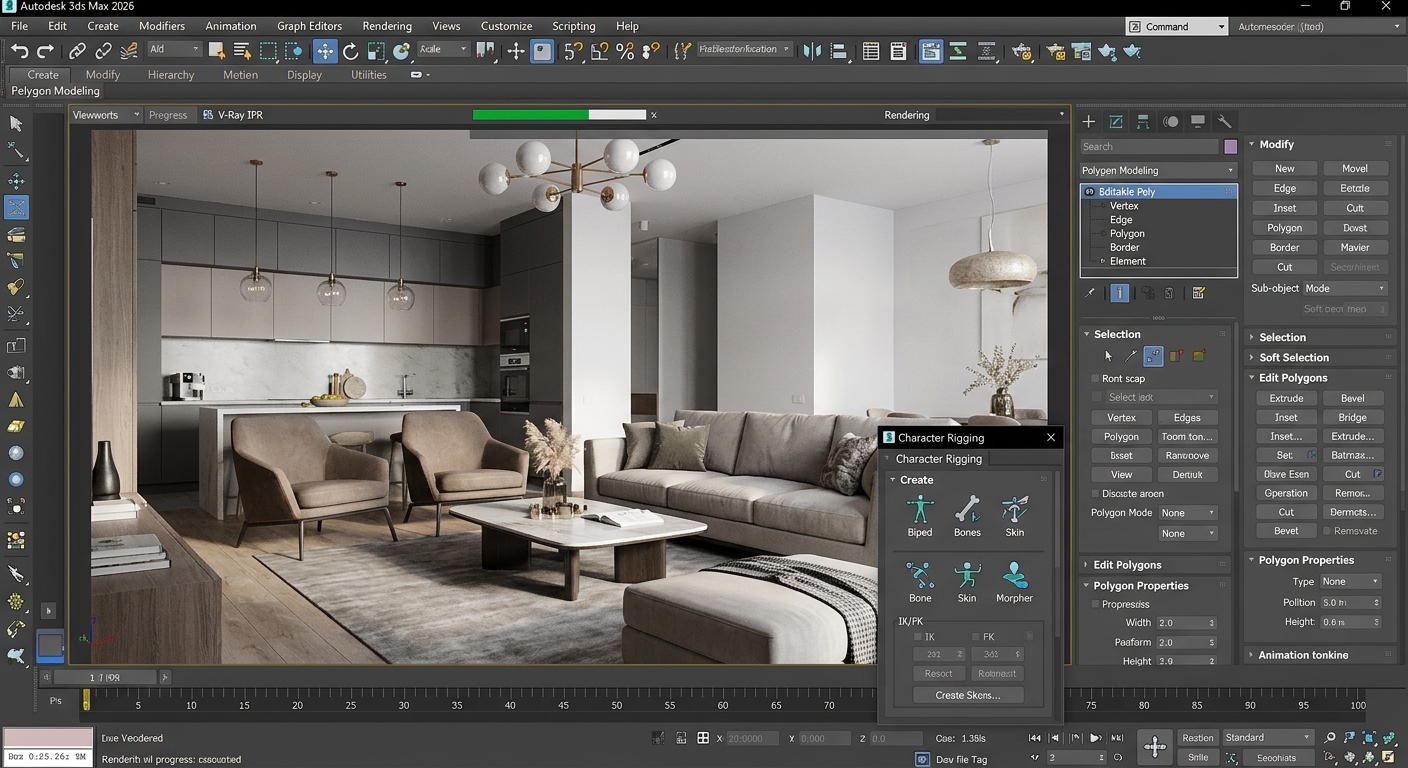Click the Mirror icon in main toolbar

pyautogui.click(x=485, y=50)
